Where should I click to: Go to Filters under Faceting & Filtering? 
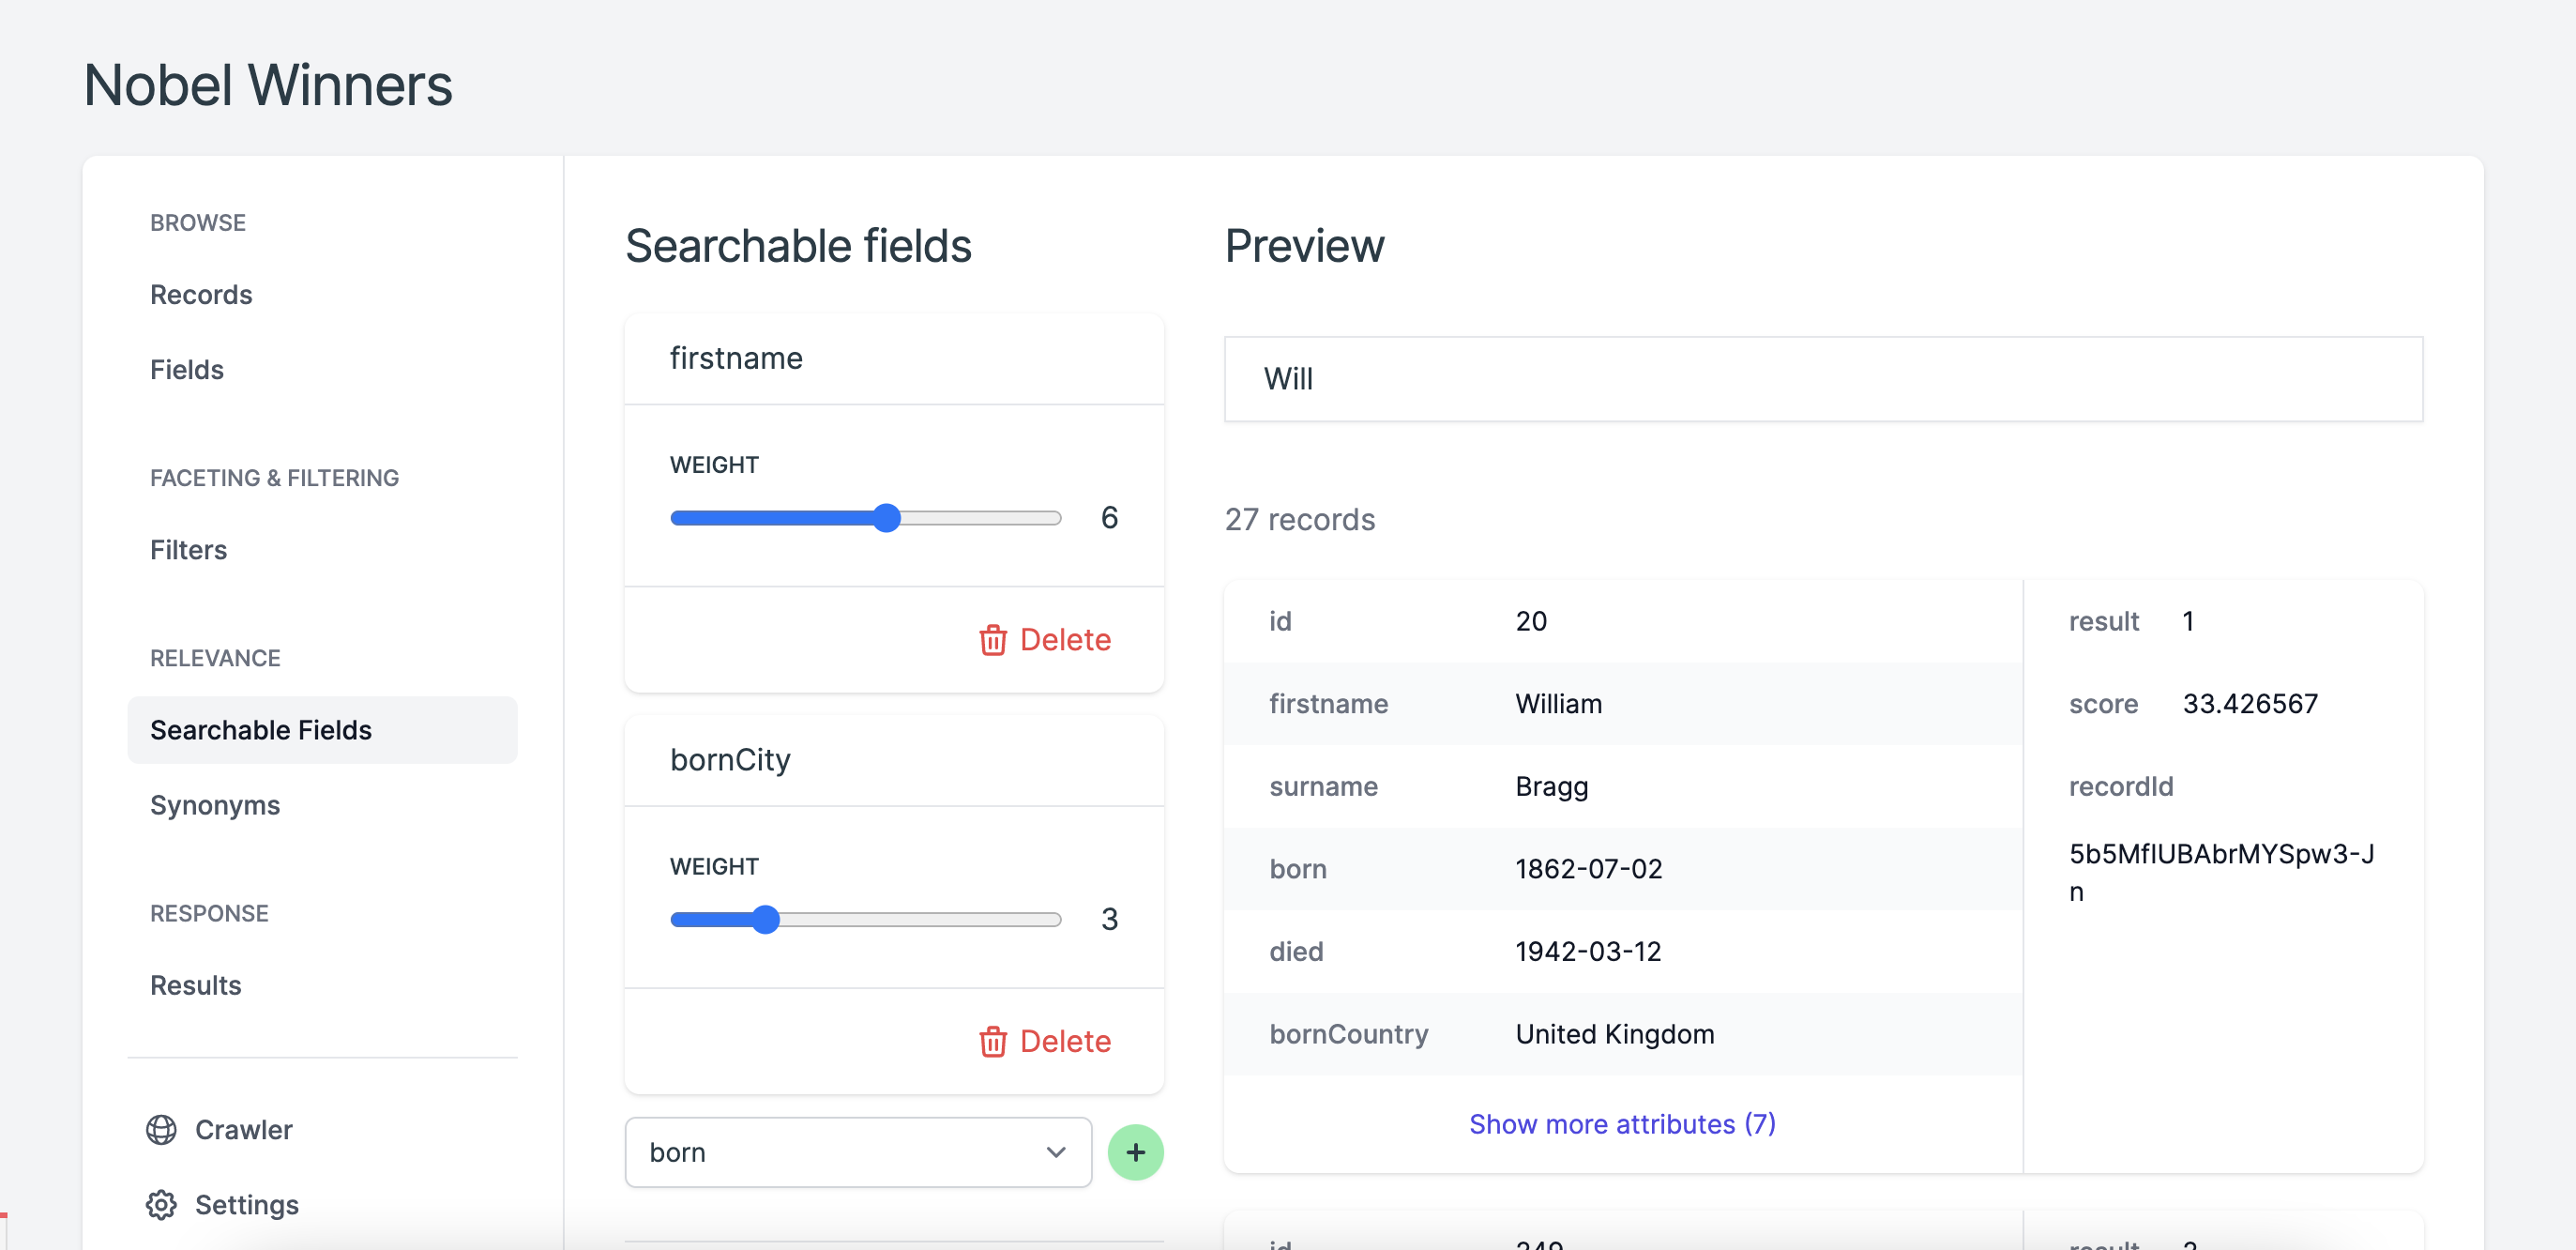point(189,549)
